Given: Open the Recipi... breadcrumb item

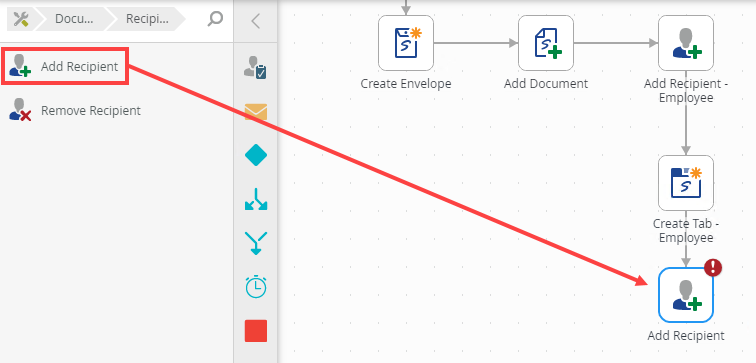Looking at the screenshot, I should [147, 19].
